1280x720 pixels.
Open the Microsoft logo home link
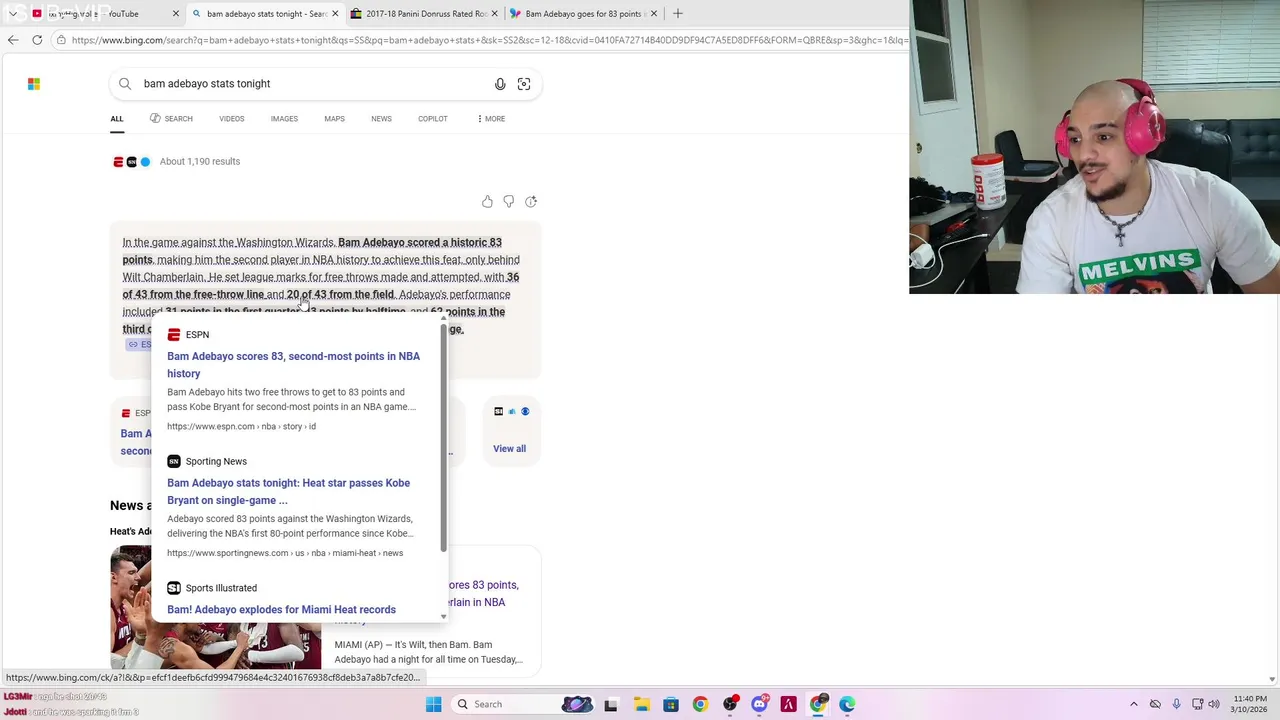tap(34, 84)
